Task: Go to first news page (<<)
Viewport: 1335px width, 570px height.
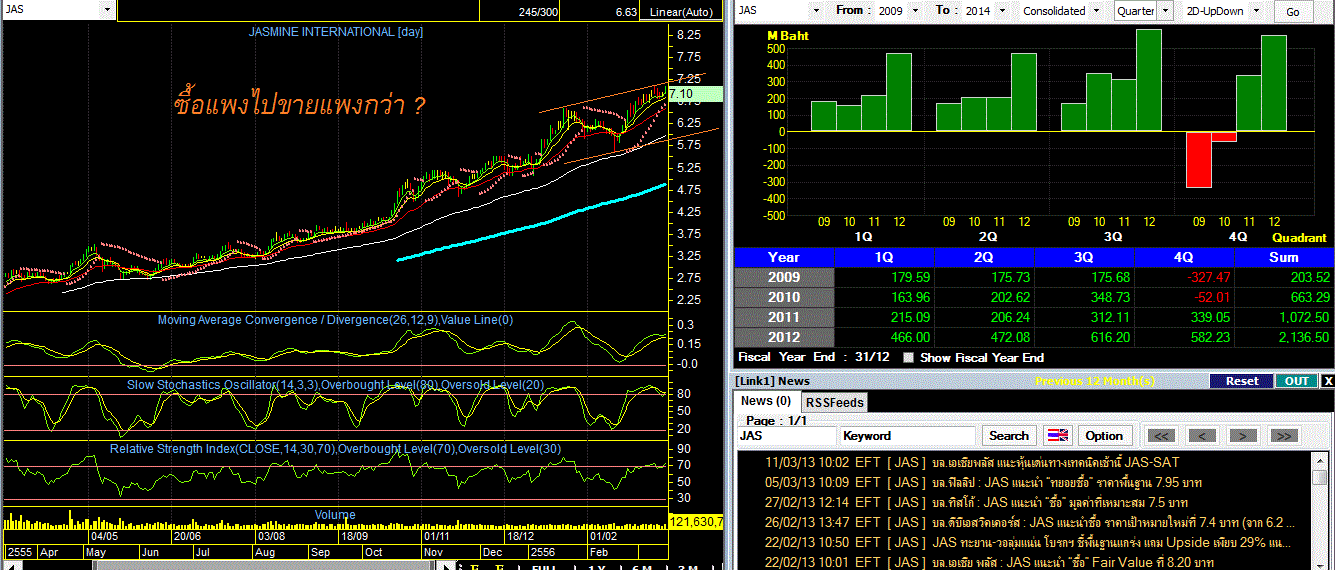Action: point(1160,435)
